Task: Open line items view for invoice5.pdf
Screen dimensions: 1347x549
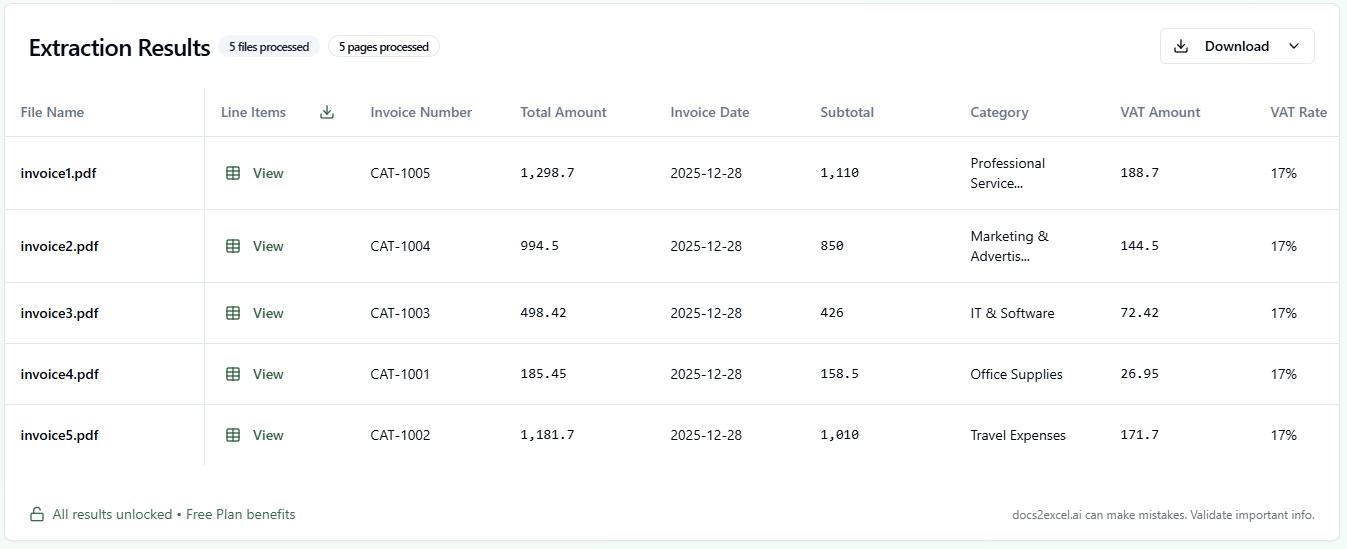Action: tap(268, 435)
